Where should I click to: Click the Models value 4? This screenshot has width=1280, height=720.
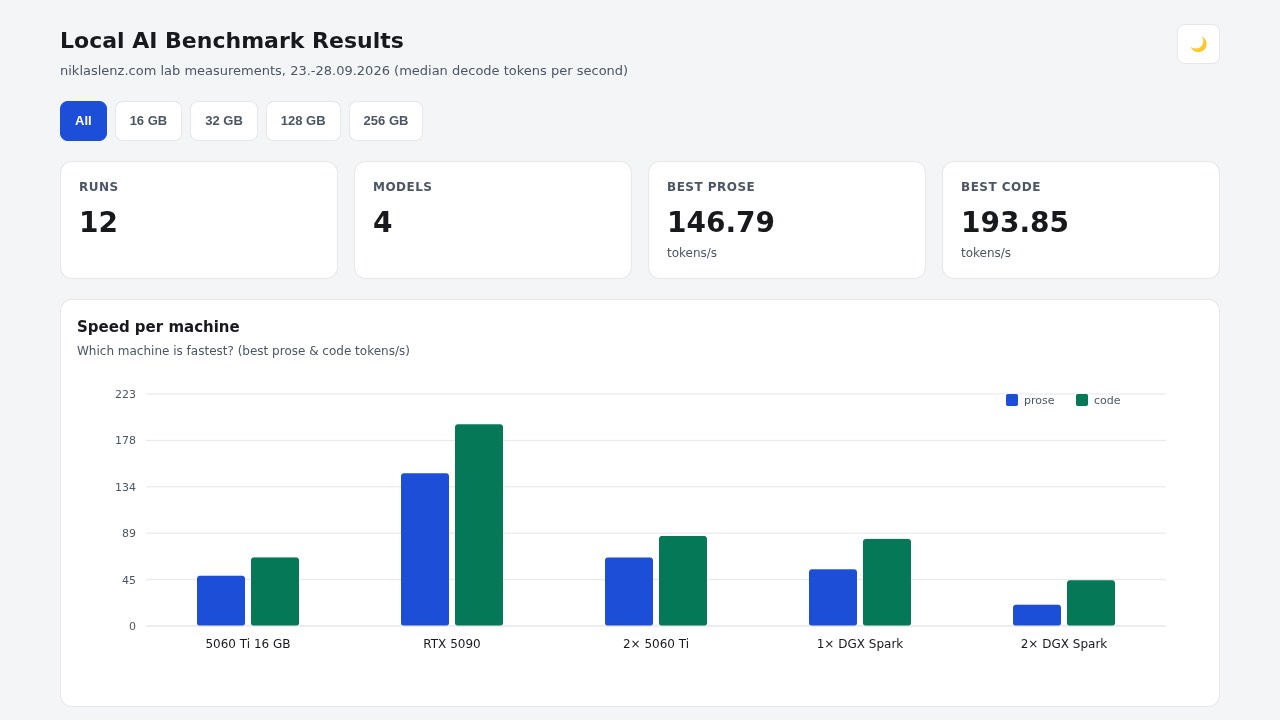382,222
